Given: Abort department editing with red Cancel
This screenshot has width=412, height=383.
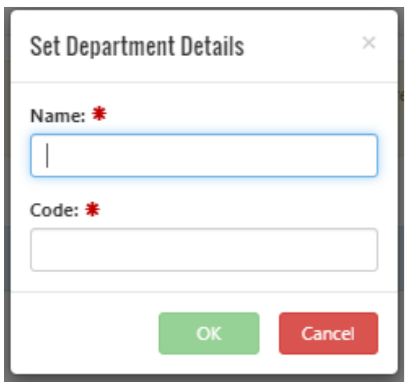Looking at the screenshot, I should [x=329, y=333].
